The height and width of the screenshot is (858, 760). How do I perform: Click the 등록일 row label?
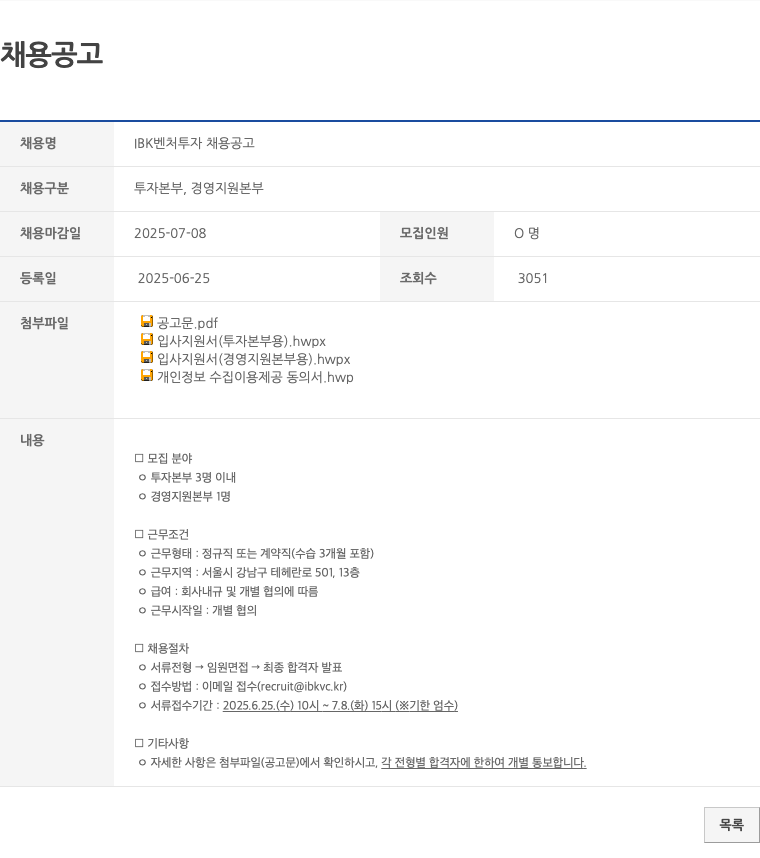click(x=38, y=278)
